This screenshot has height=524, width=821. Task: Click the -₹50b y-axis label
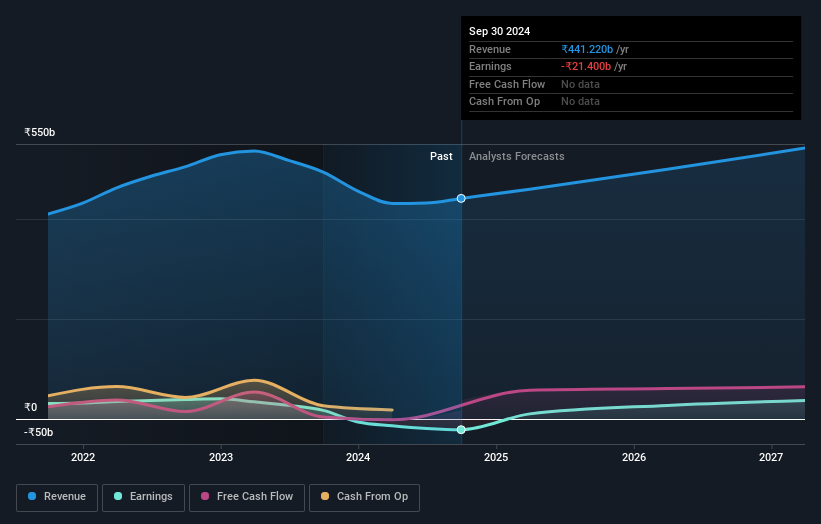(x=38, y=432)
